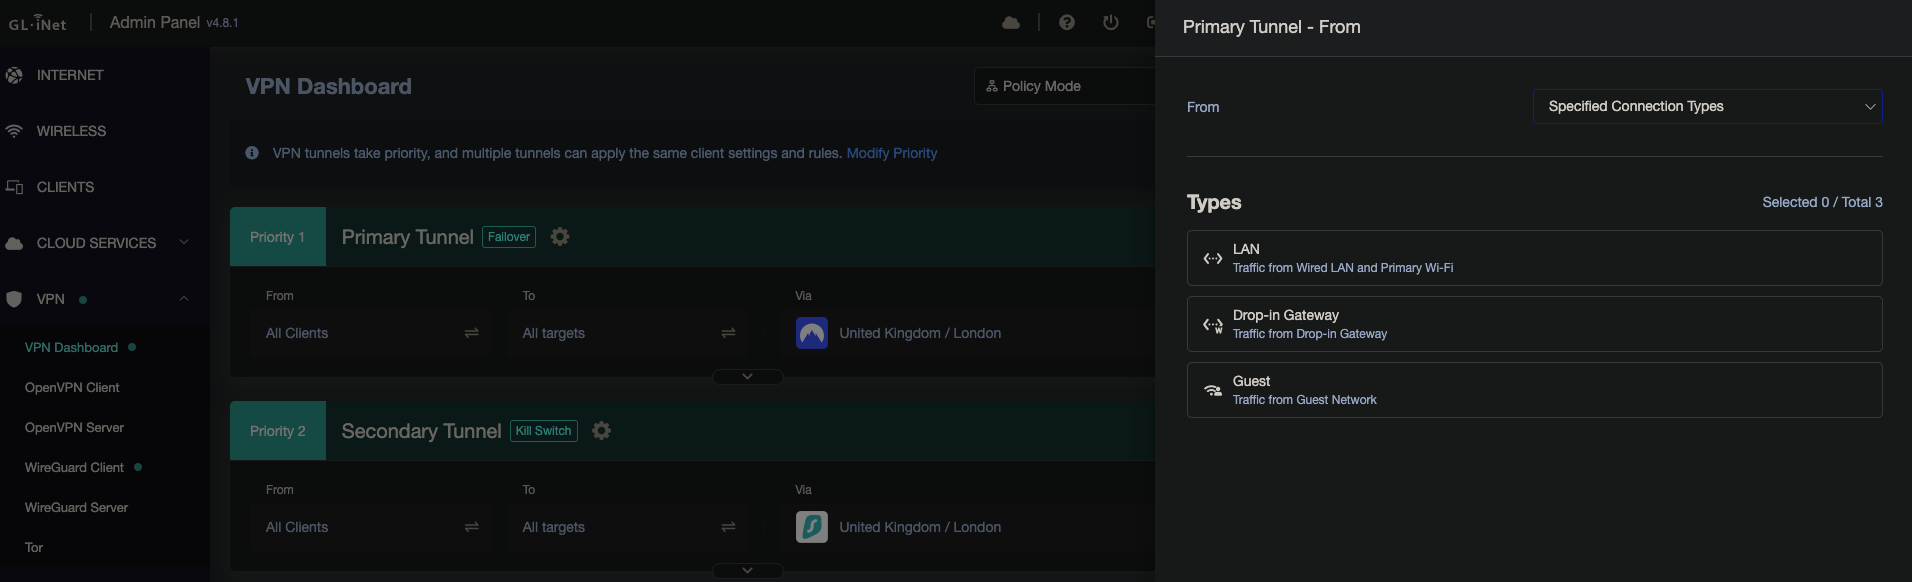Collapse the VPN sidebar section

click(184, 299)
